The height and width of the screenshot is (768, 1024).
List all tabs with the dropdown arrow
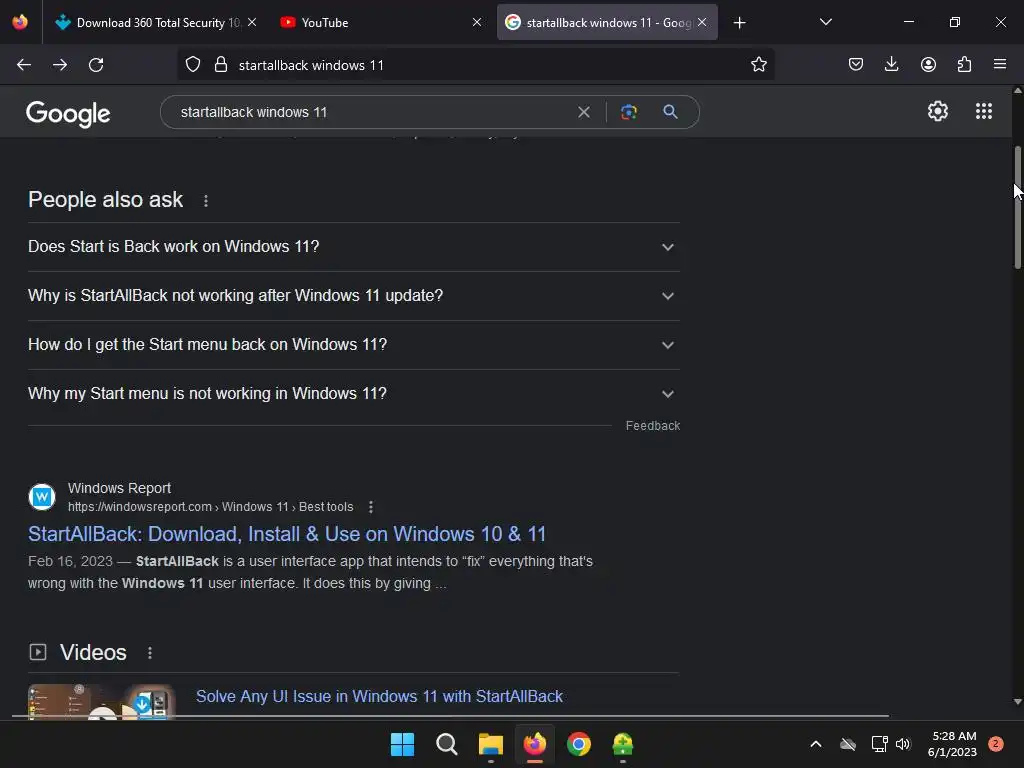(825, 22)
